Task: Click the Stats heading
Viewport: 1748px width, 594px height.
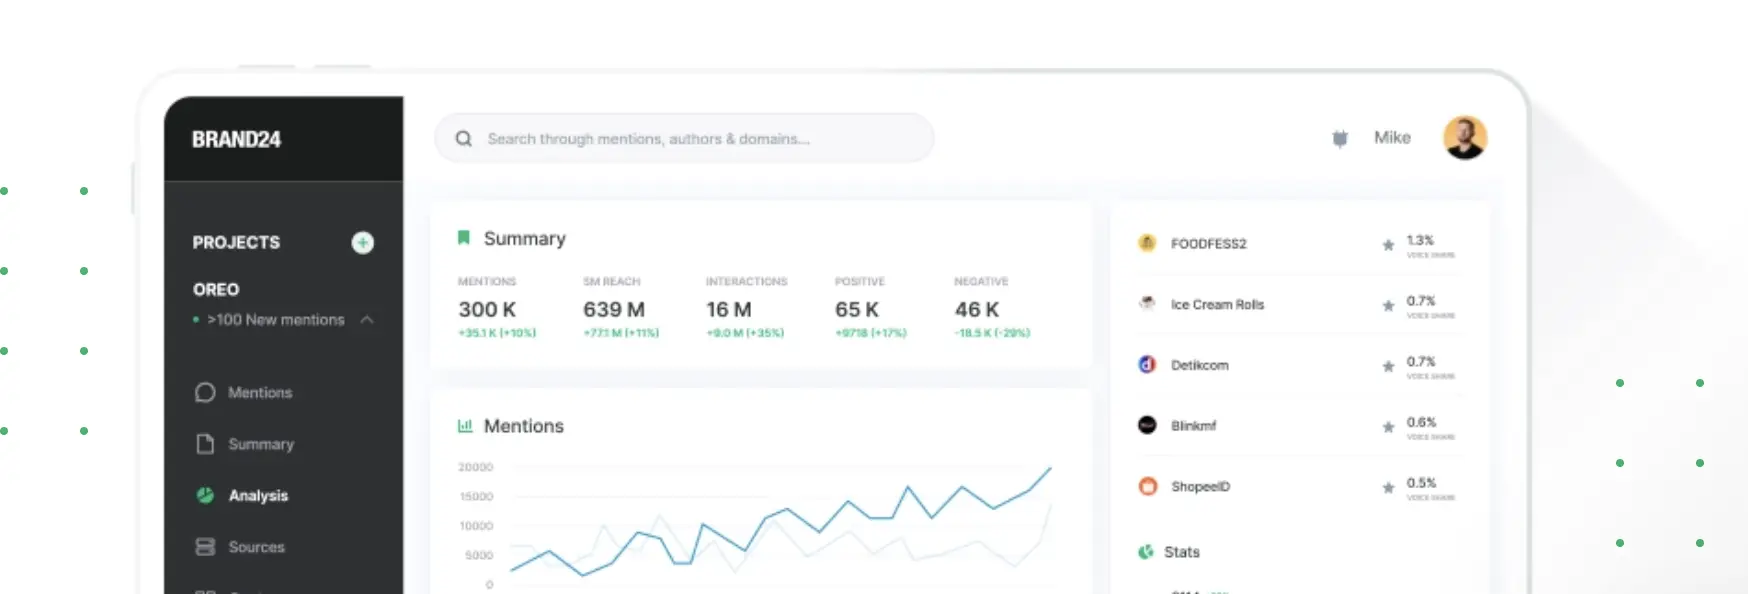Action: tap(1182, 552)
